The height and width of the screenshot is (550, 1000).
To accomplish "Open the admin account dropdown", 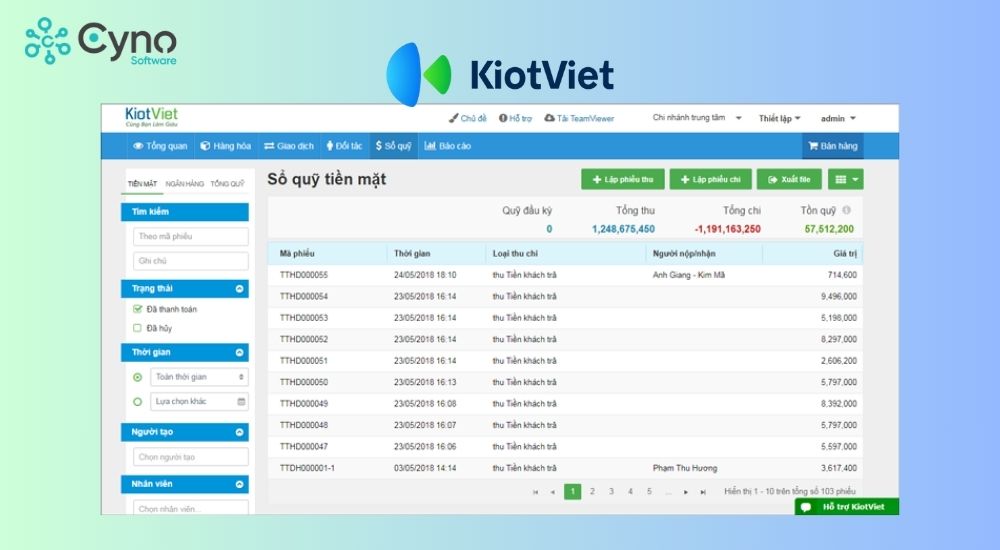I will (x=838, y=119).
